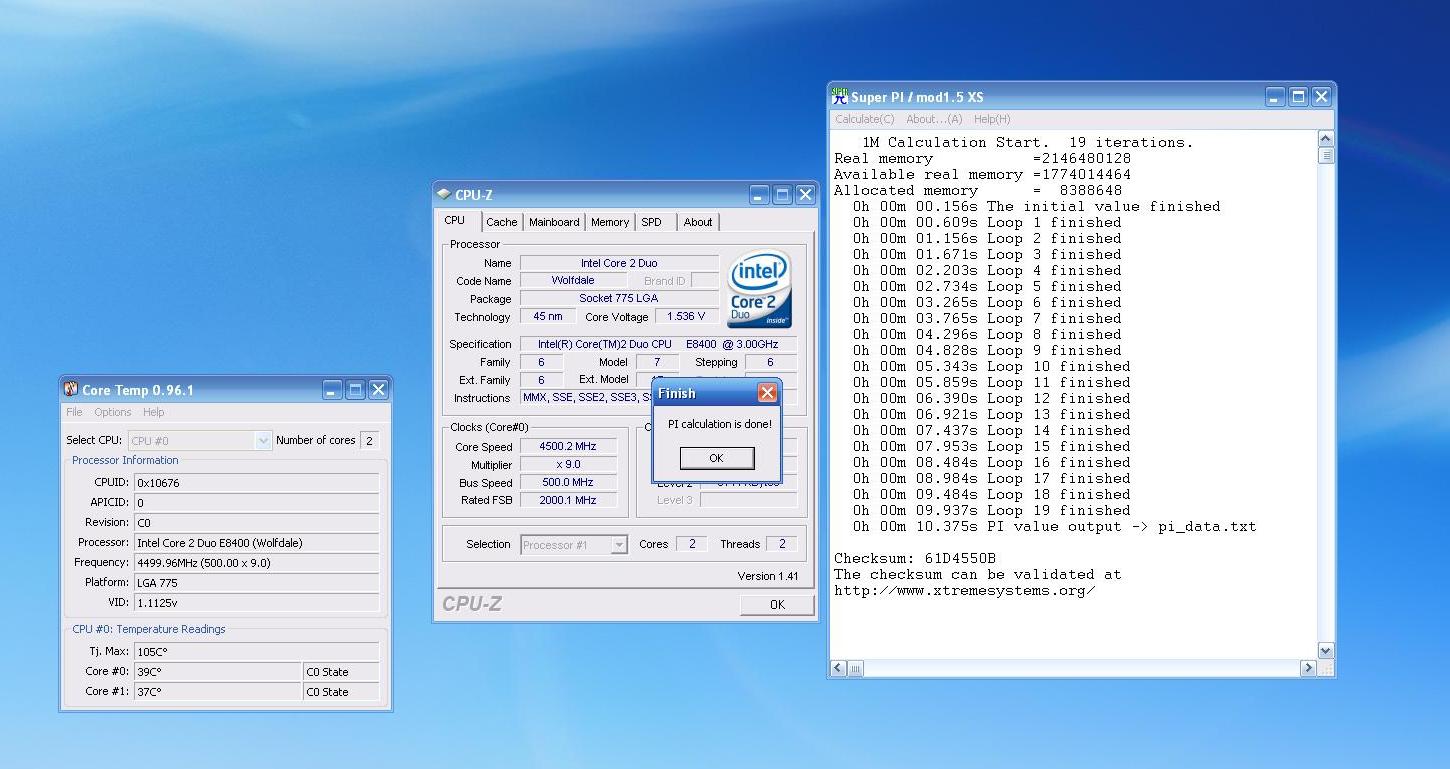This screenshot has height=769, width=1450.
Task: Open the File menu in Core Temp
Action: 74,412
